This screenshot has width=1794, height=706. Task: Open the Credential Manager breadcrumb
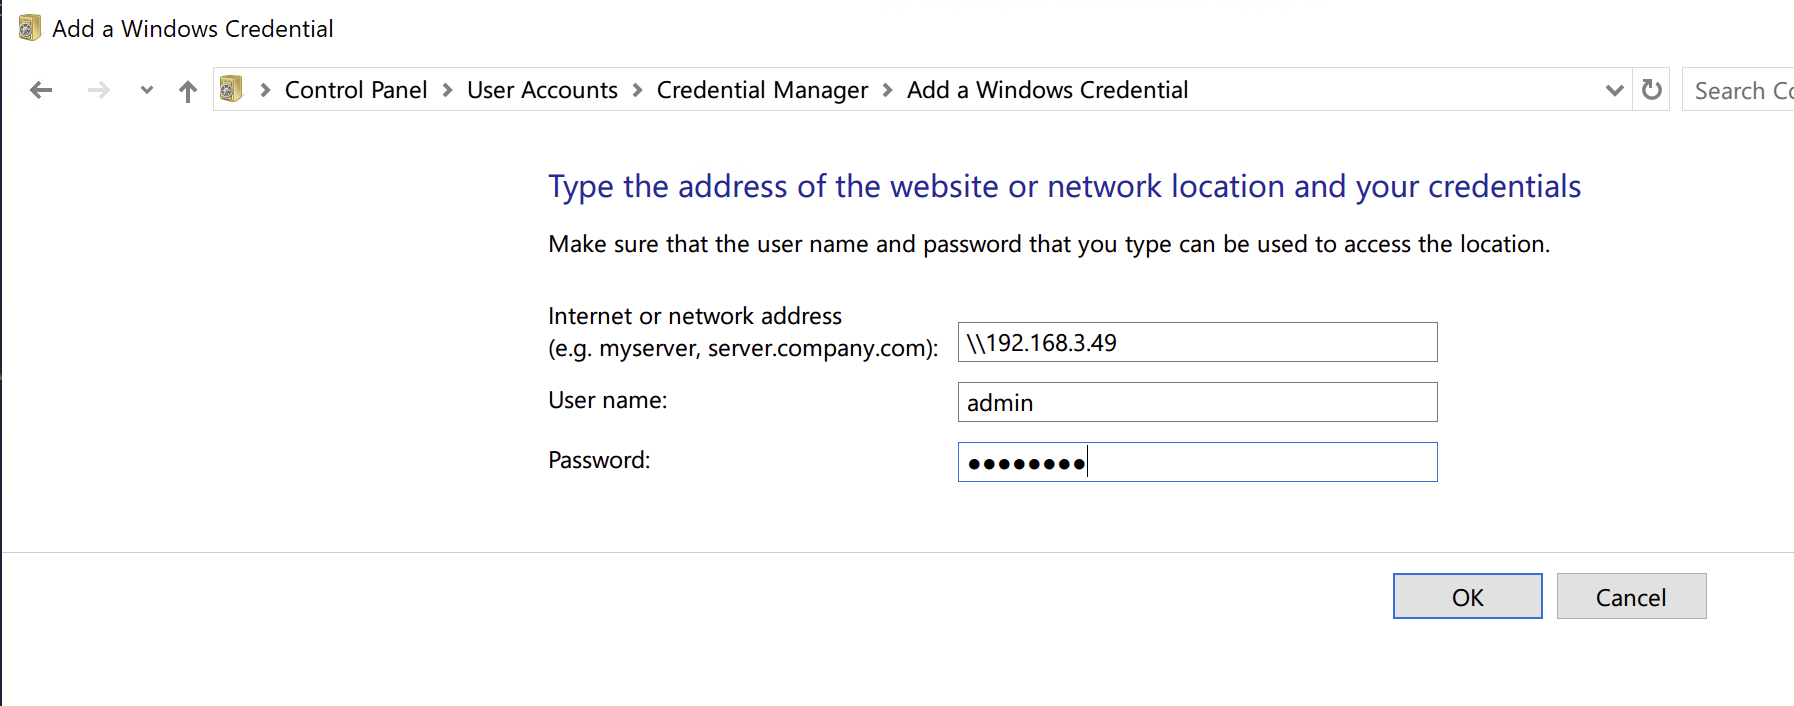762,90
